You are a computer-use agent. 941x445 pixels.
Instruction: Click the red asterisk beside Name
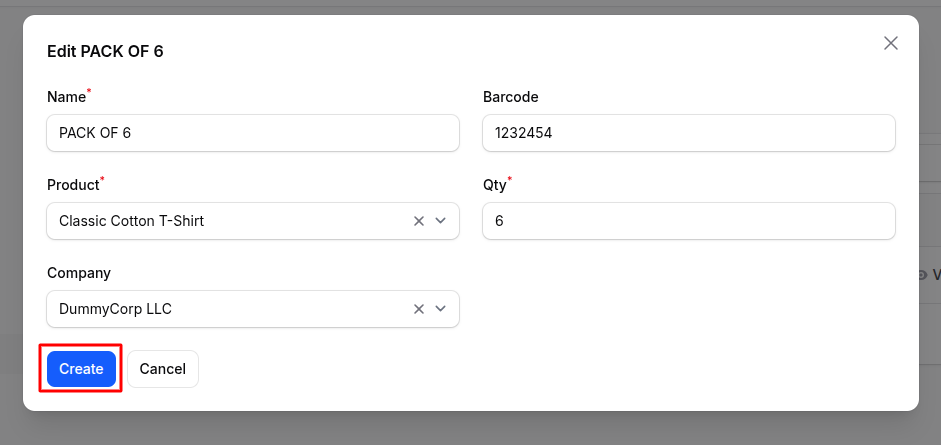(89, 92)
